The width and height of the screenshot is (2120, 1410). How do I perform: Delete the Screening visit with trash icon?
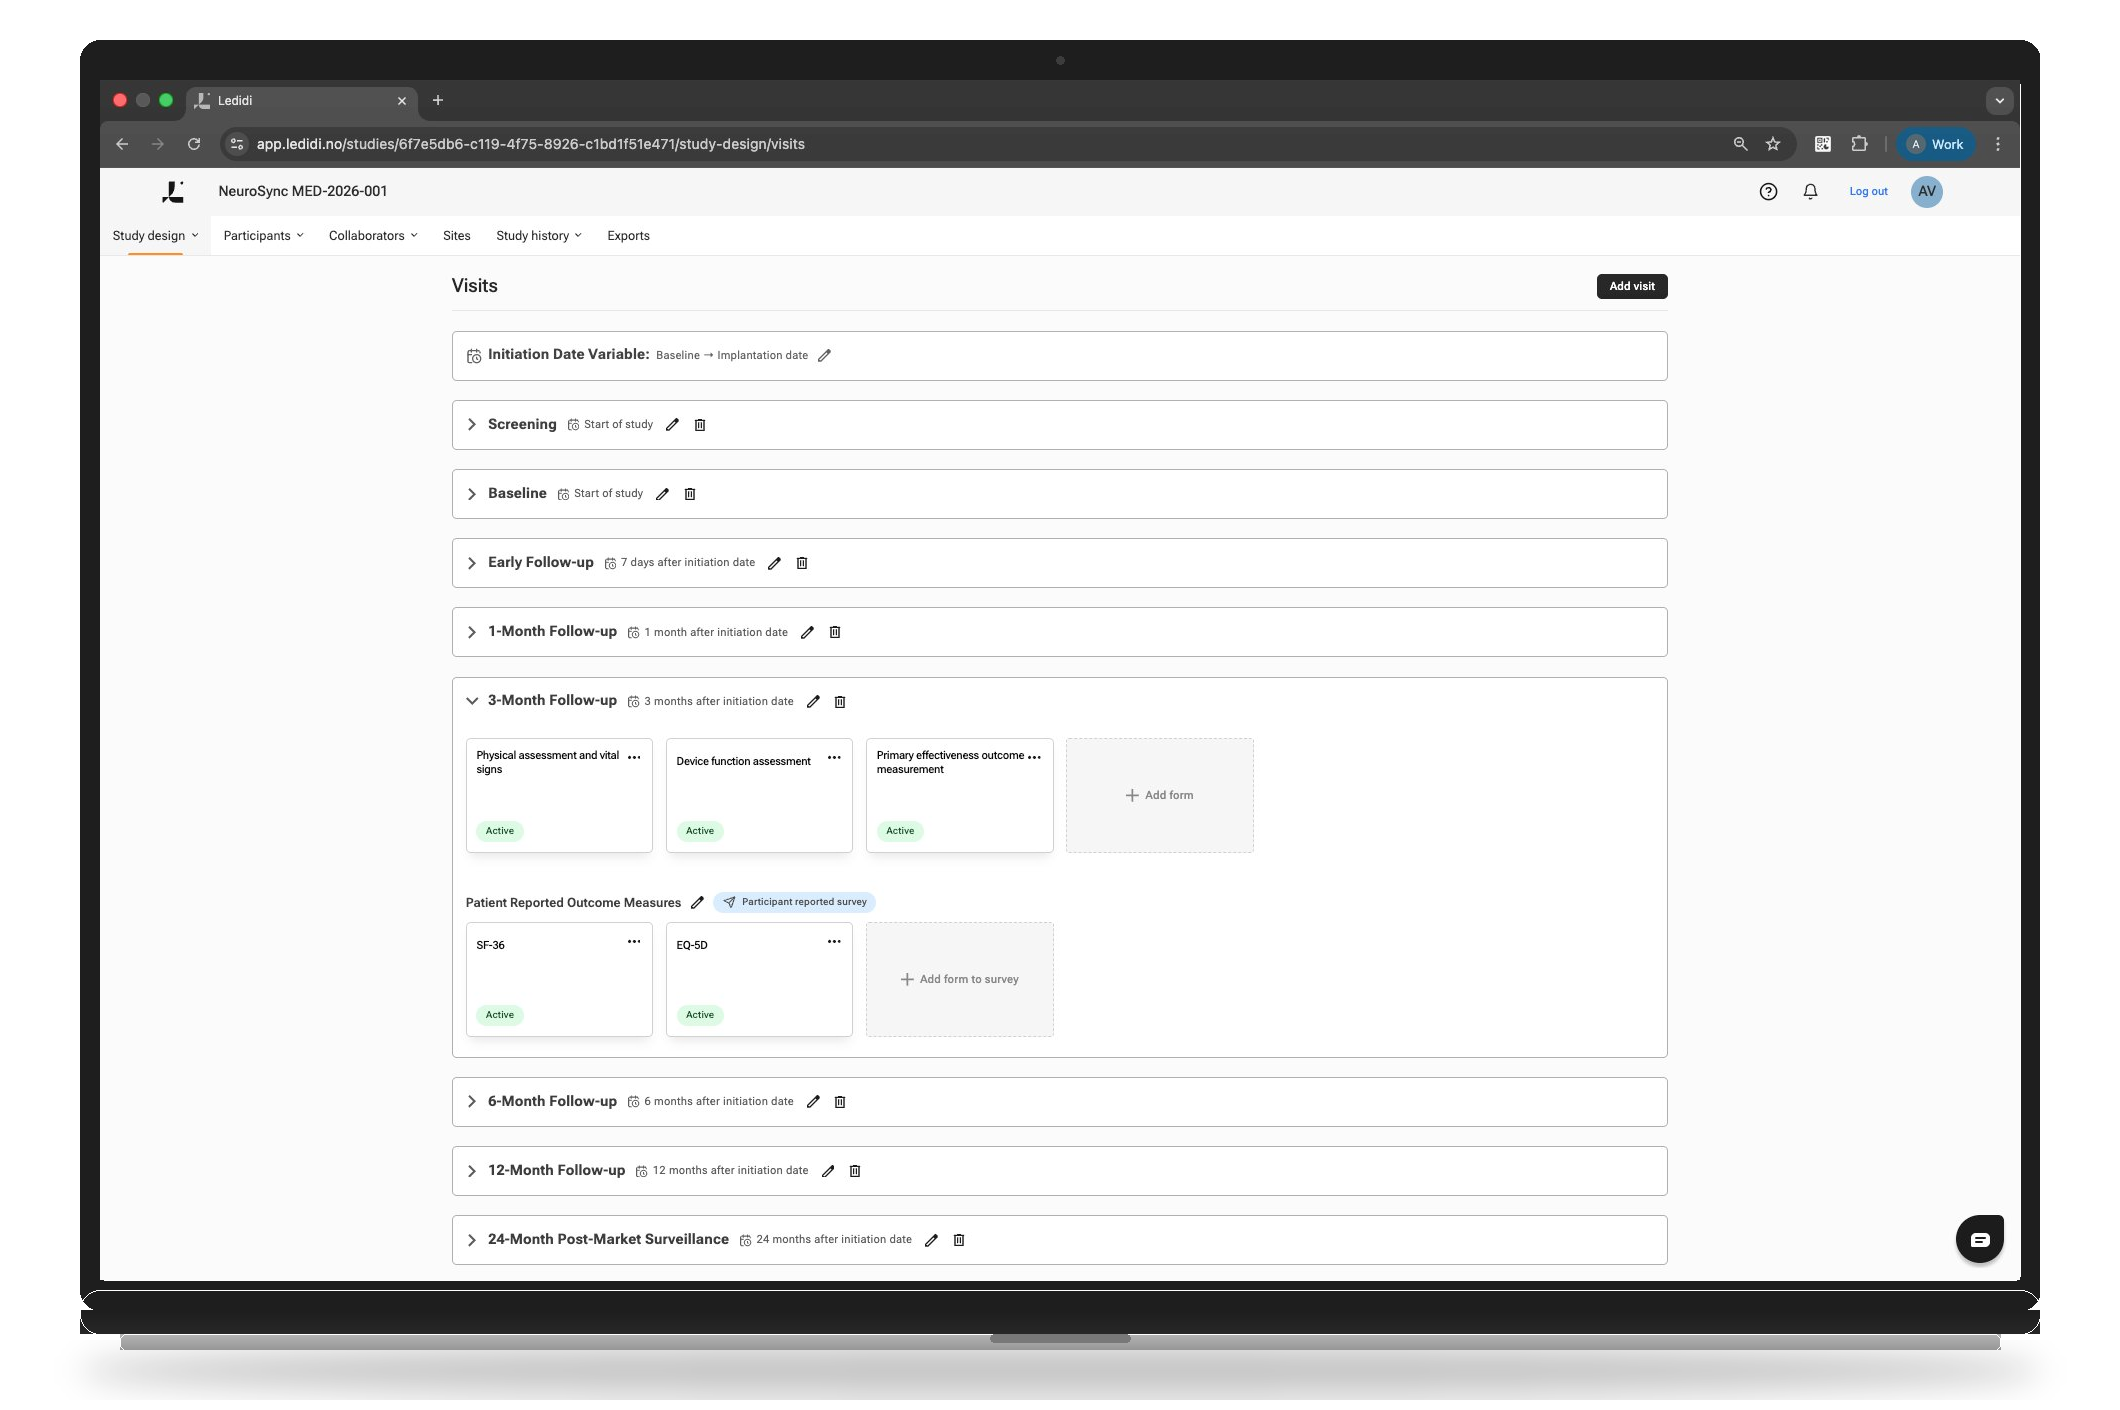coord(700,425)
